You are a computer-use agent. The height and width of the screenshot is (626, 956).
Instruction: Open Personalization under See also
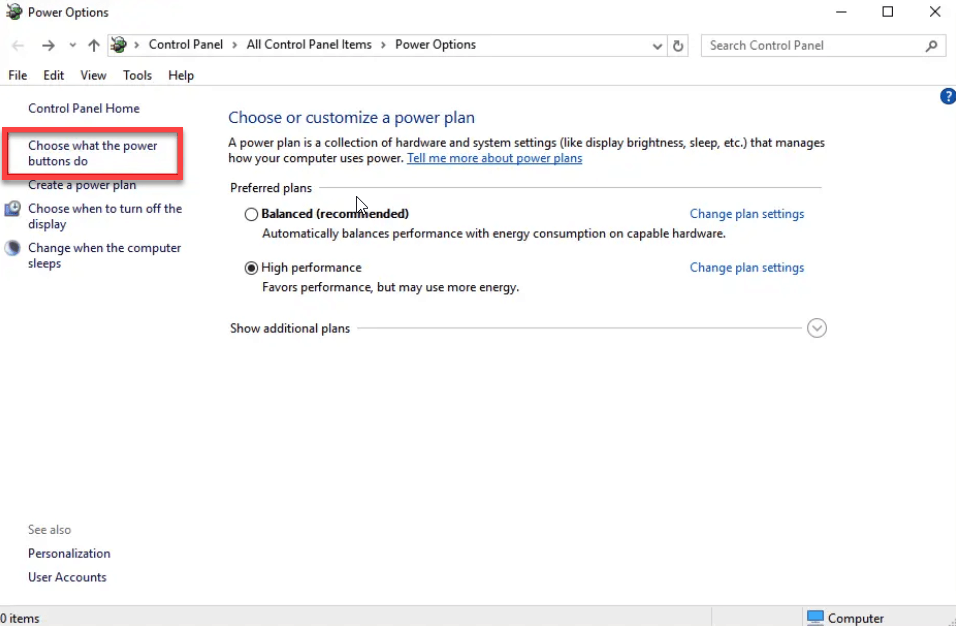tap(69, 553)
